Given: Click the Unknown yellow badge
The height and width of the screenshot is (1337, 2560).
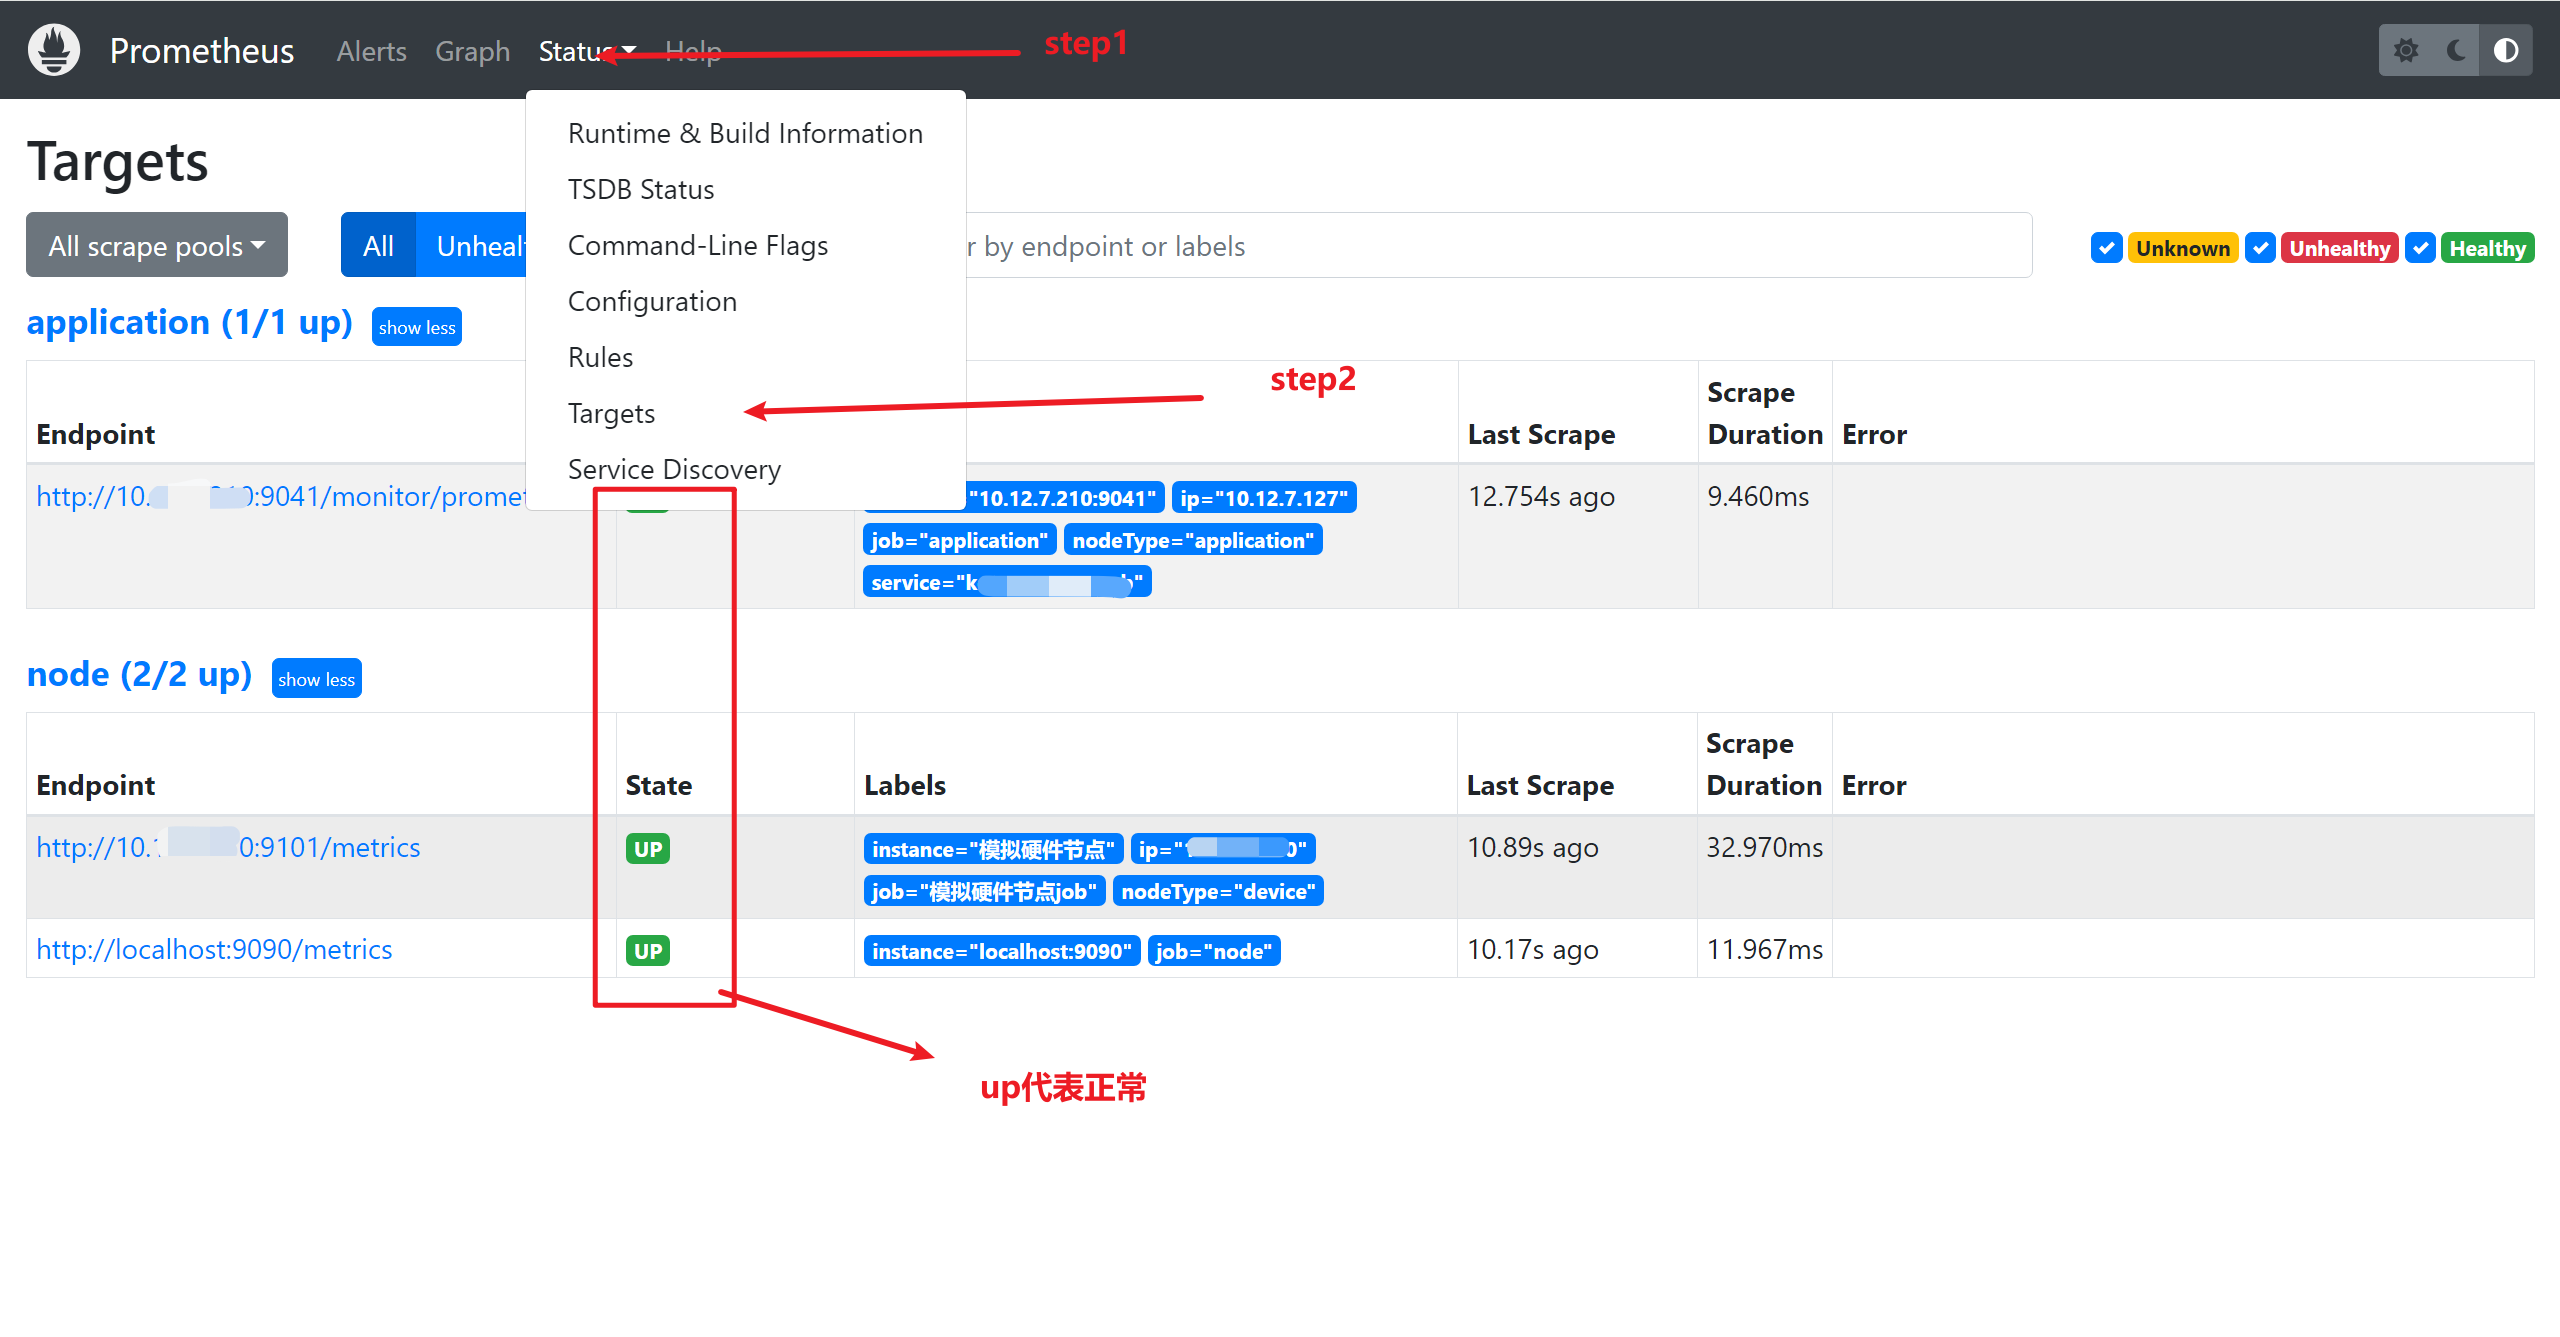Looking at the screenshot, I should (2183, 248).
